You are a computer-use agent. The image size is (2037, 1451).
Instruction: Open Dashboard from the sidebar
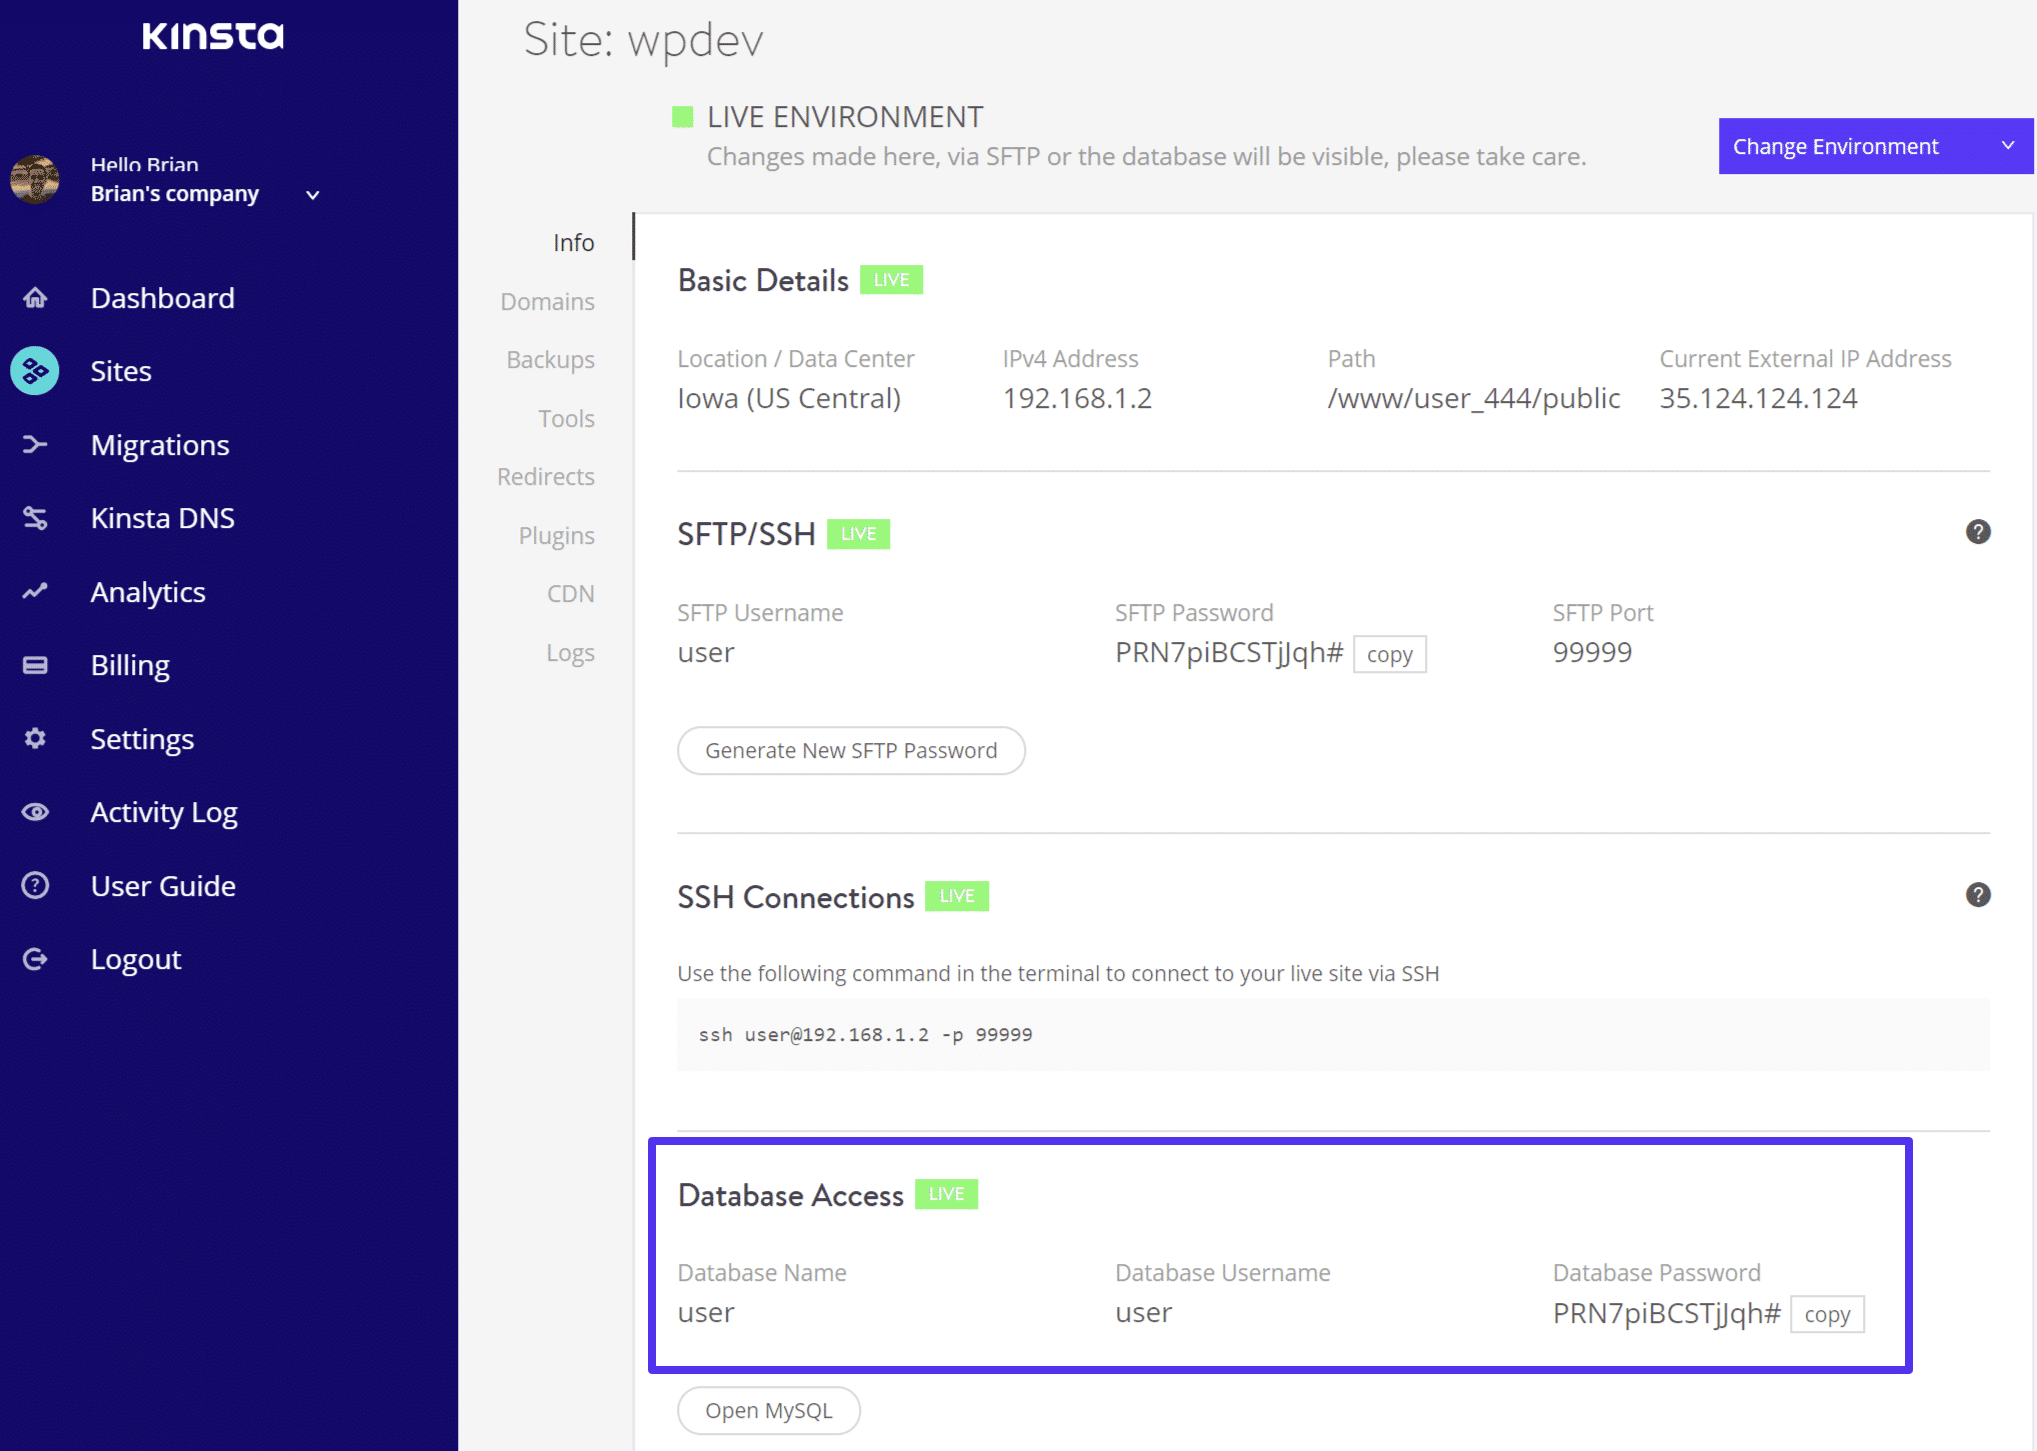(163, 298)
